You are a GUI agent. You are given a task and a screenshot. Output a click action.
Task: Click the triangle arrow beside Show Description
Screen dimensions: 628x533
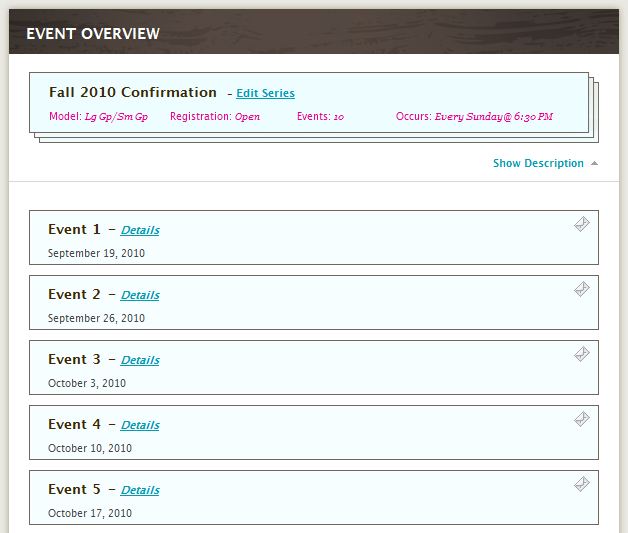coord(594,163)
